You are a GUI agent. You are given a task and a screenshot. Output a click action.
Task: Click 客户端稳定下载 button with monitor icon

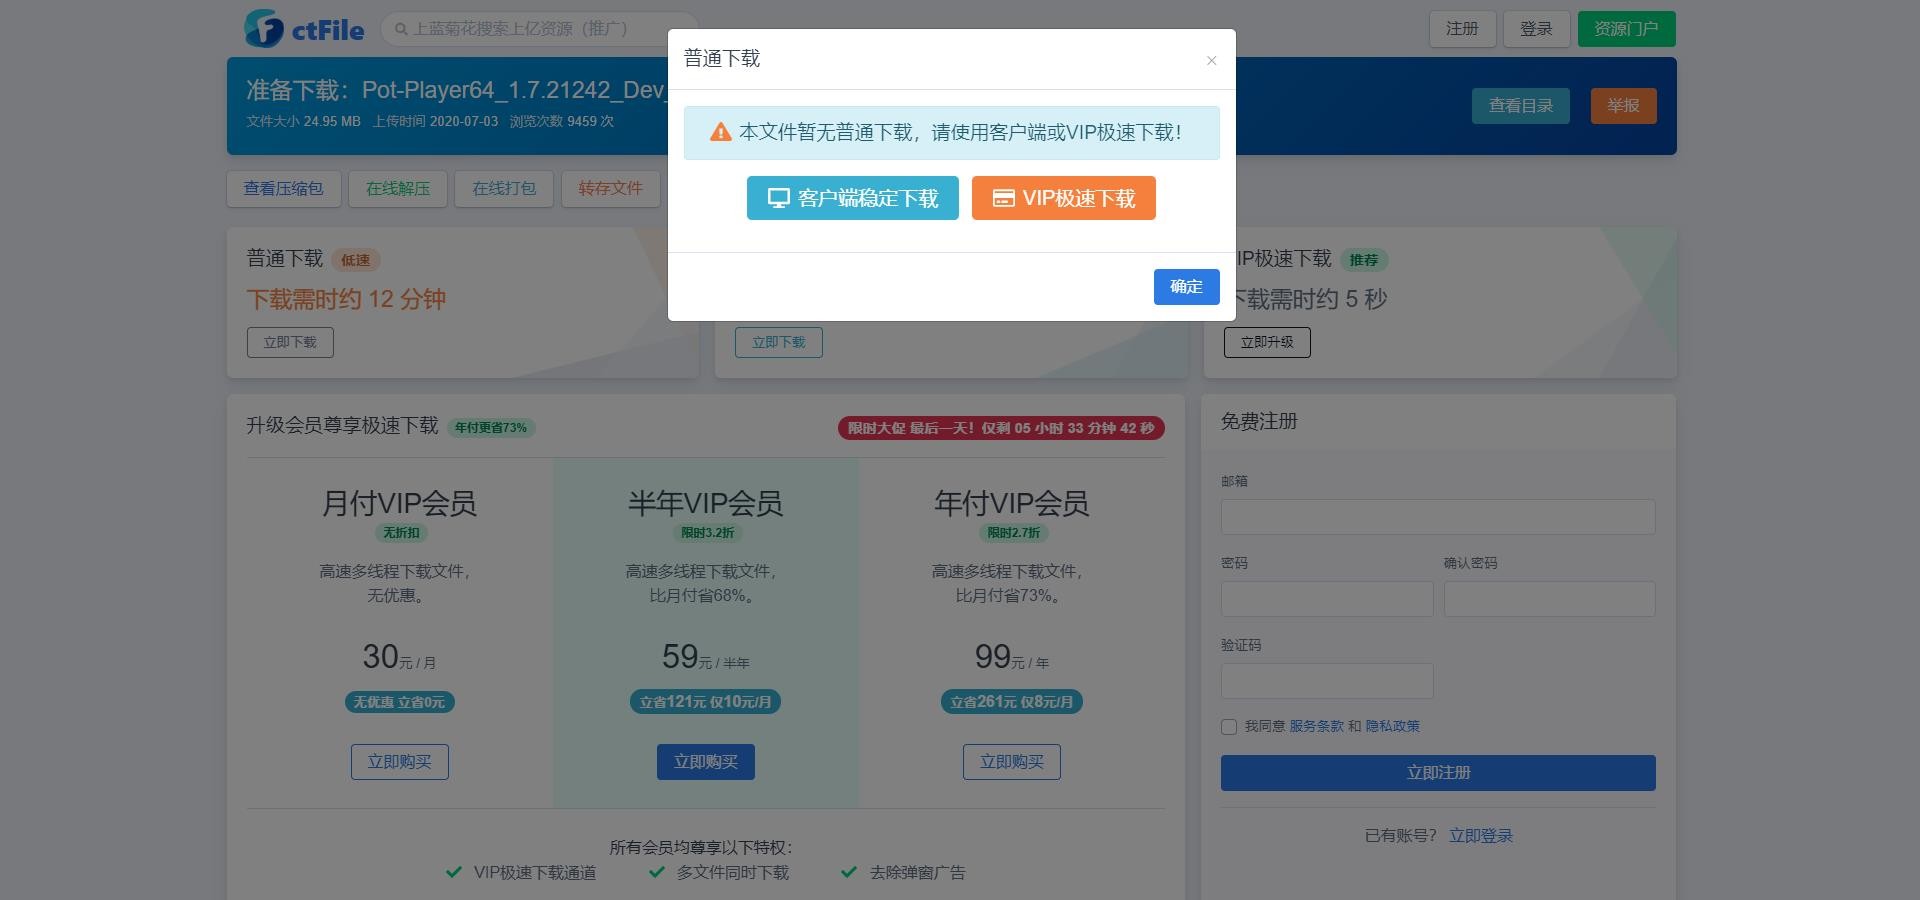pos(852,198)
